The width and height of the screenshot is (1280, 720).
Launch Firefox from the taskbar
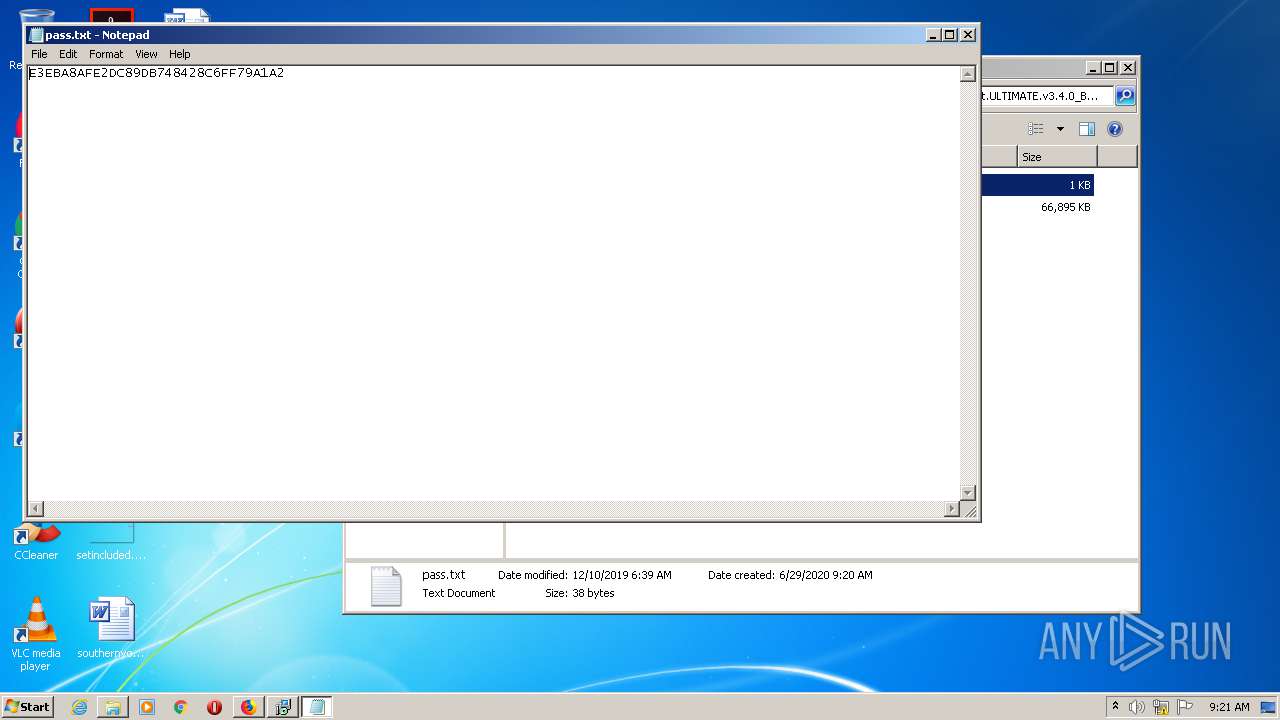click(x=248, y=707)
